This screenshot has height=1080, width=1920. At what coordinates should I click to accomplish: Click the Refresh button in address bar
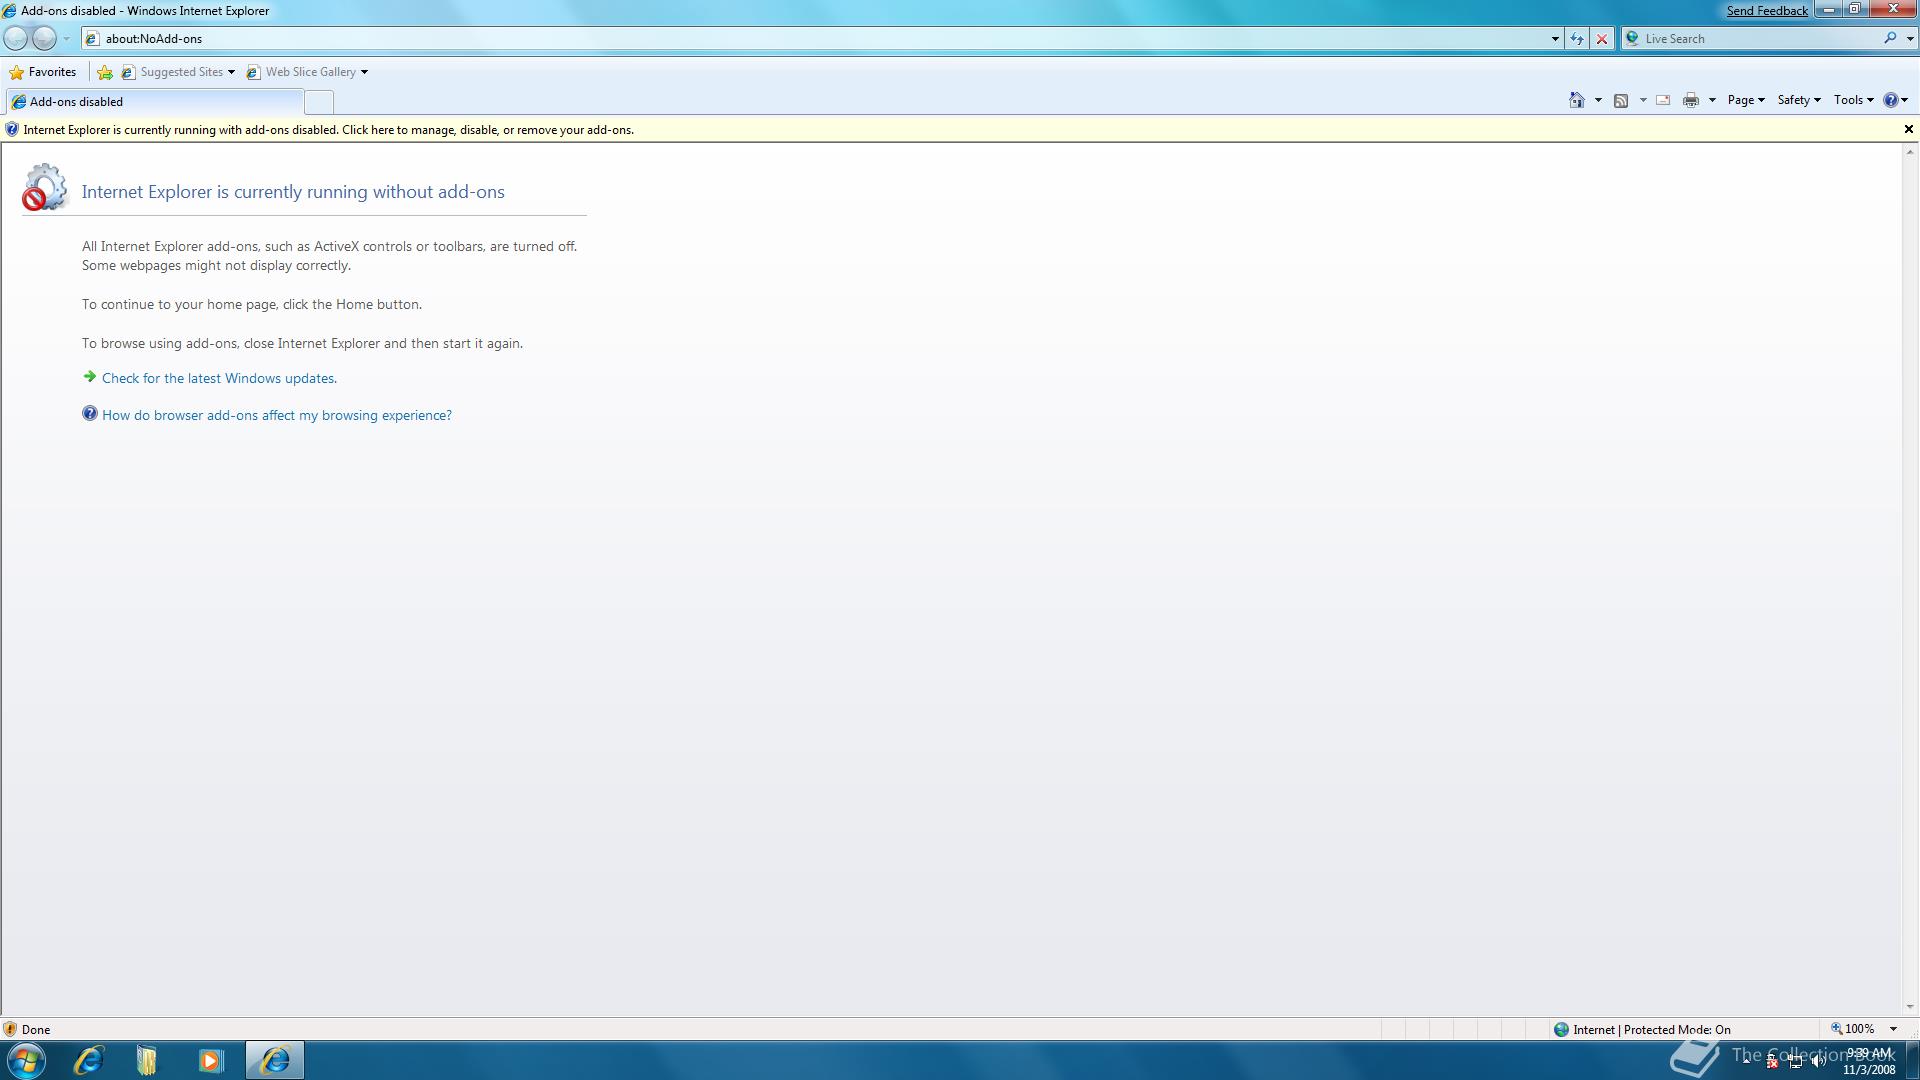pos(1577,39)
